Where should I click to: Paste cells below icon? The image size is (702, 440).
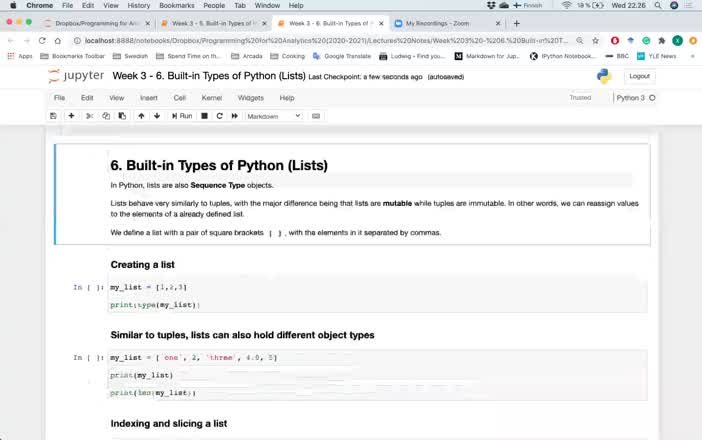(x=122, y=116)
